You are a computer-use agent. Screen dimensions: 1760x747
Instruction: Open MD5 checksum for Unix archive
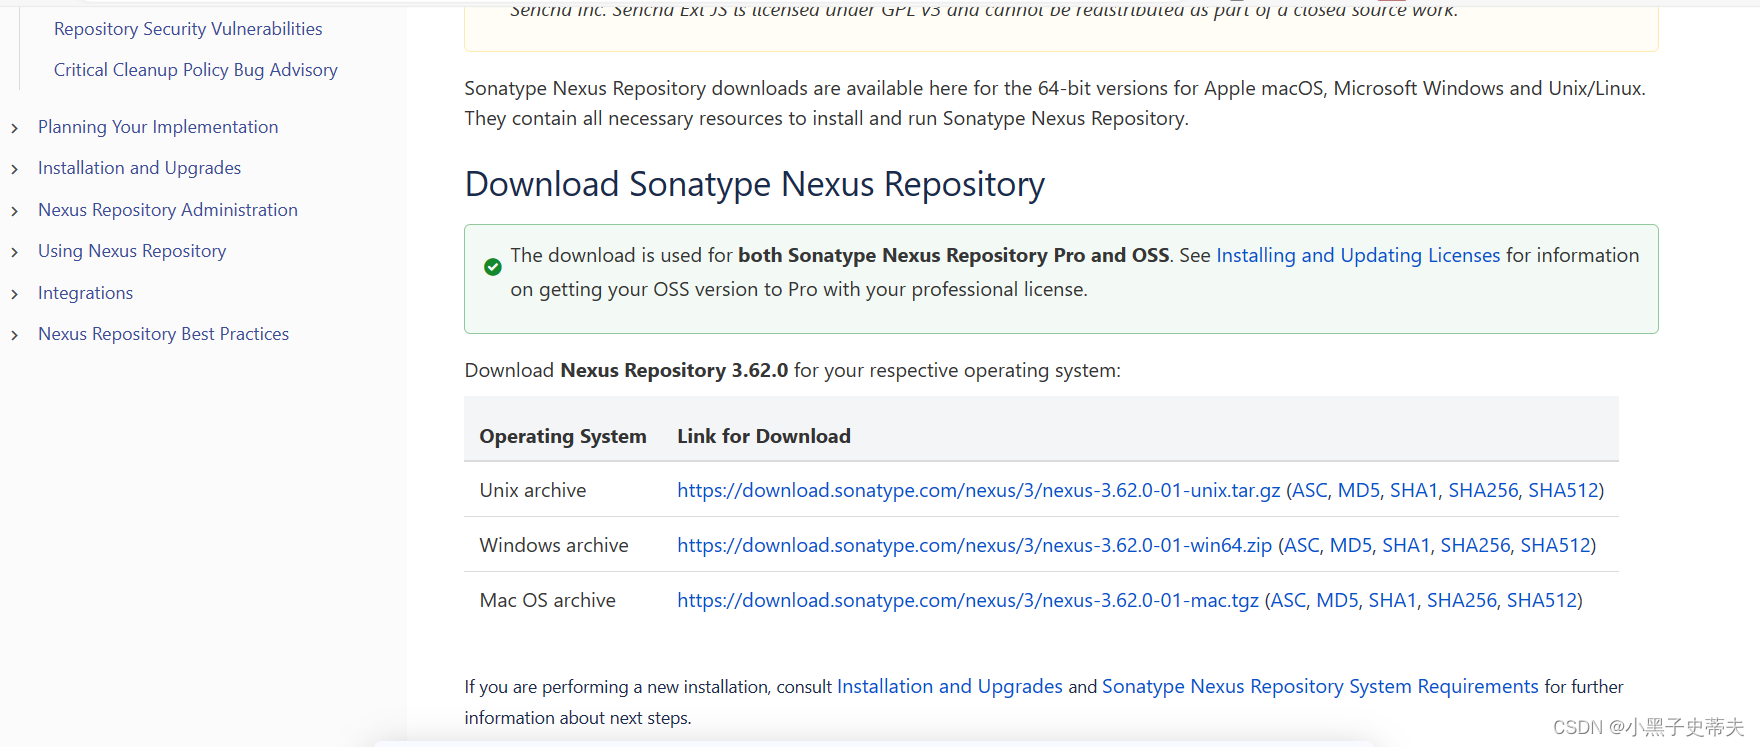point(1359,490)
